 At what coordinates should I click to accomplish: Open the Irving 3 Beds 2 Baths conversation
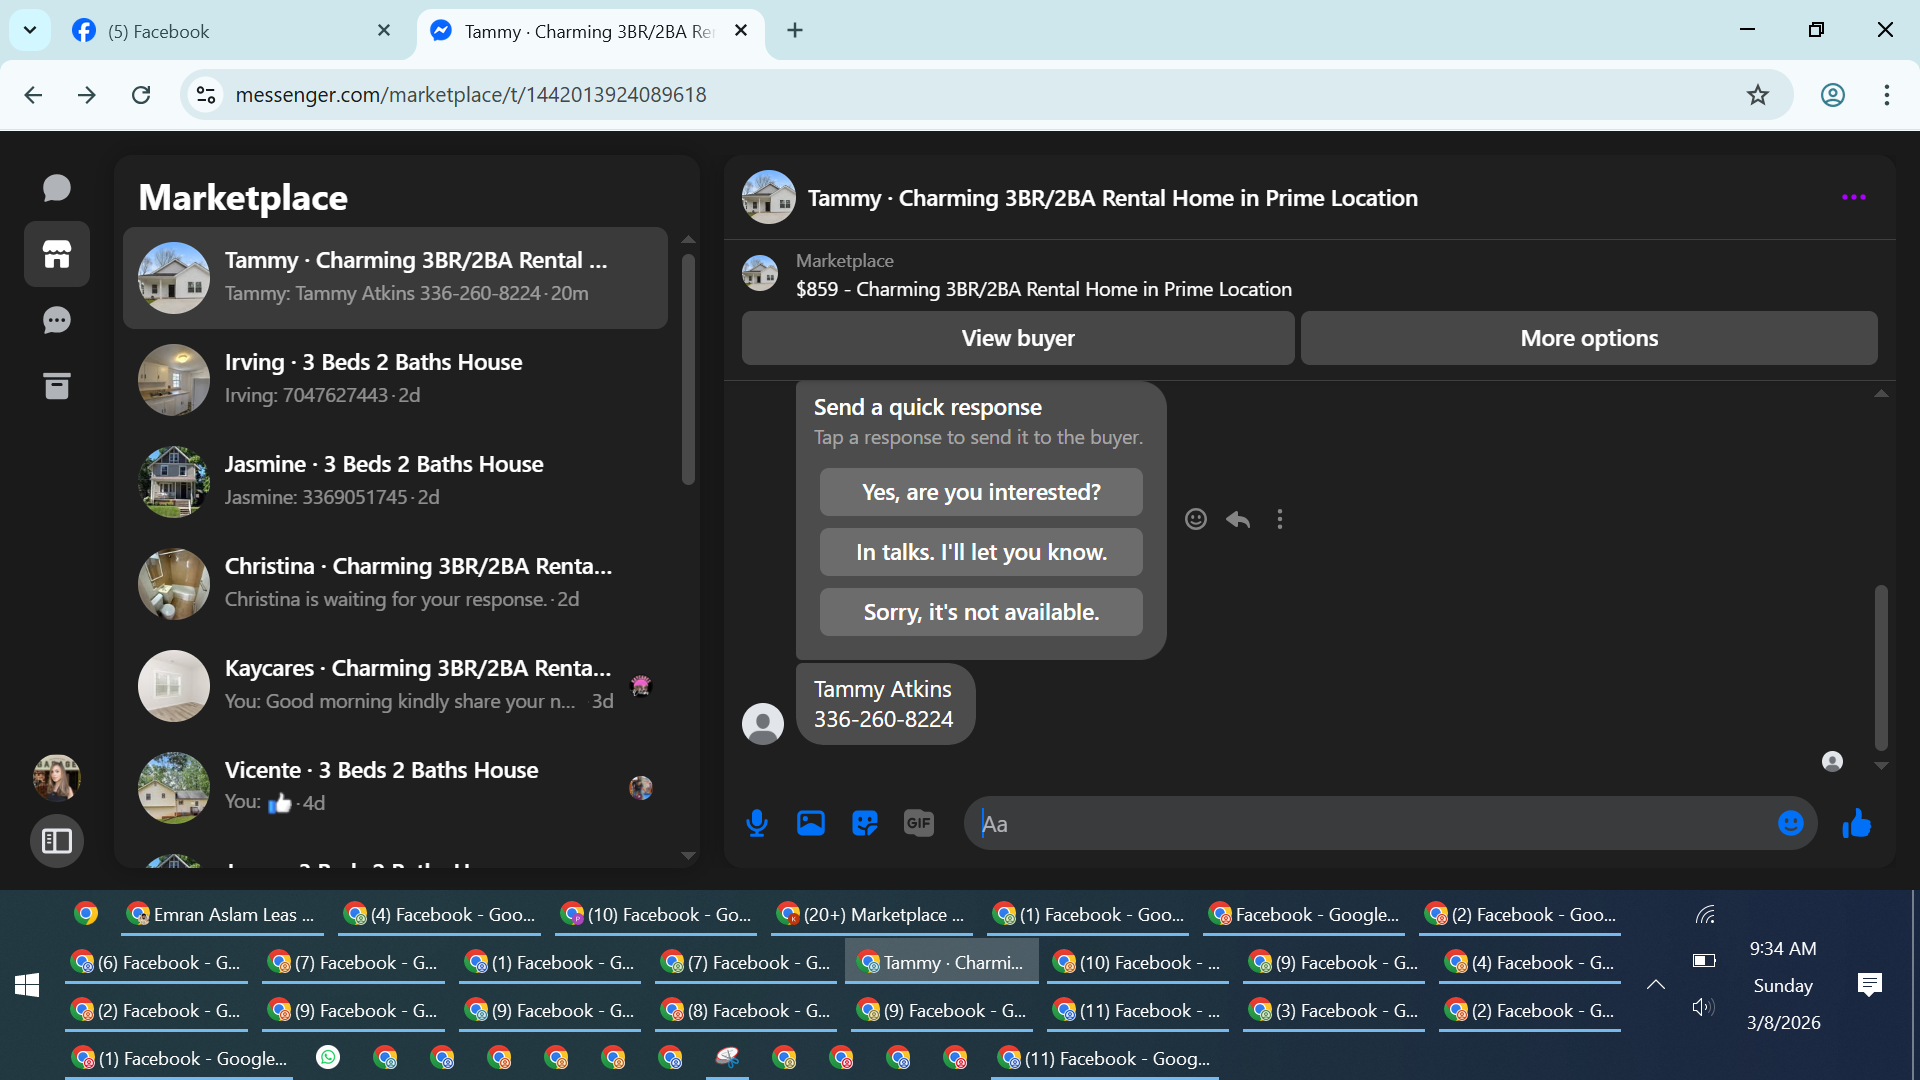(x=395, y=379)
